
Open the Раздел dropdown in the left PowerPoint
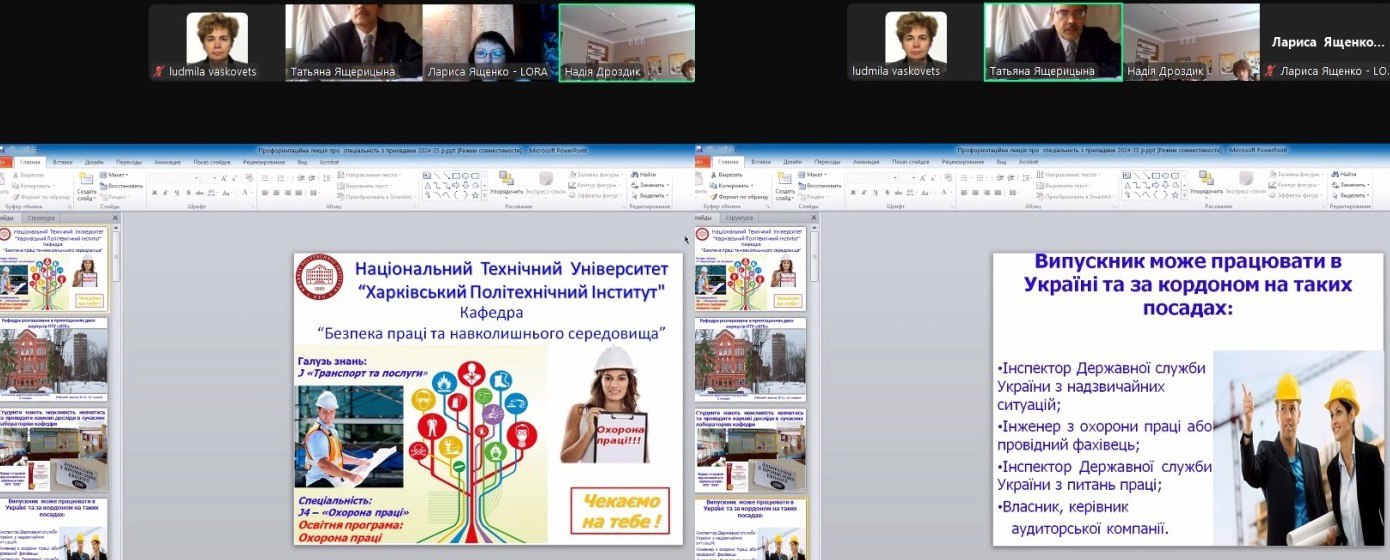tap(115, 197)
